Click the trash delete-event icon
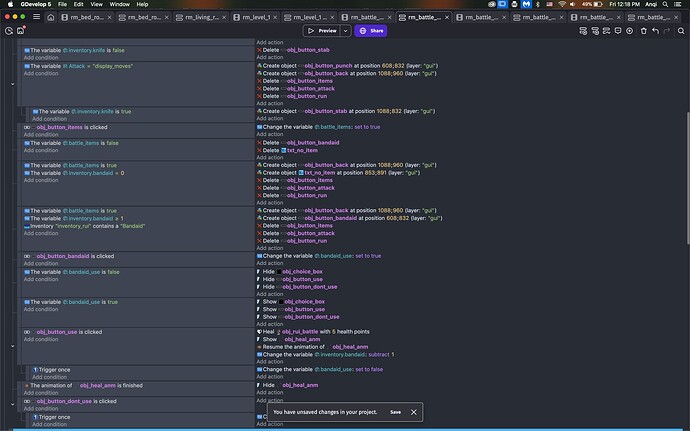690x431 pixels. [644, 31]
